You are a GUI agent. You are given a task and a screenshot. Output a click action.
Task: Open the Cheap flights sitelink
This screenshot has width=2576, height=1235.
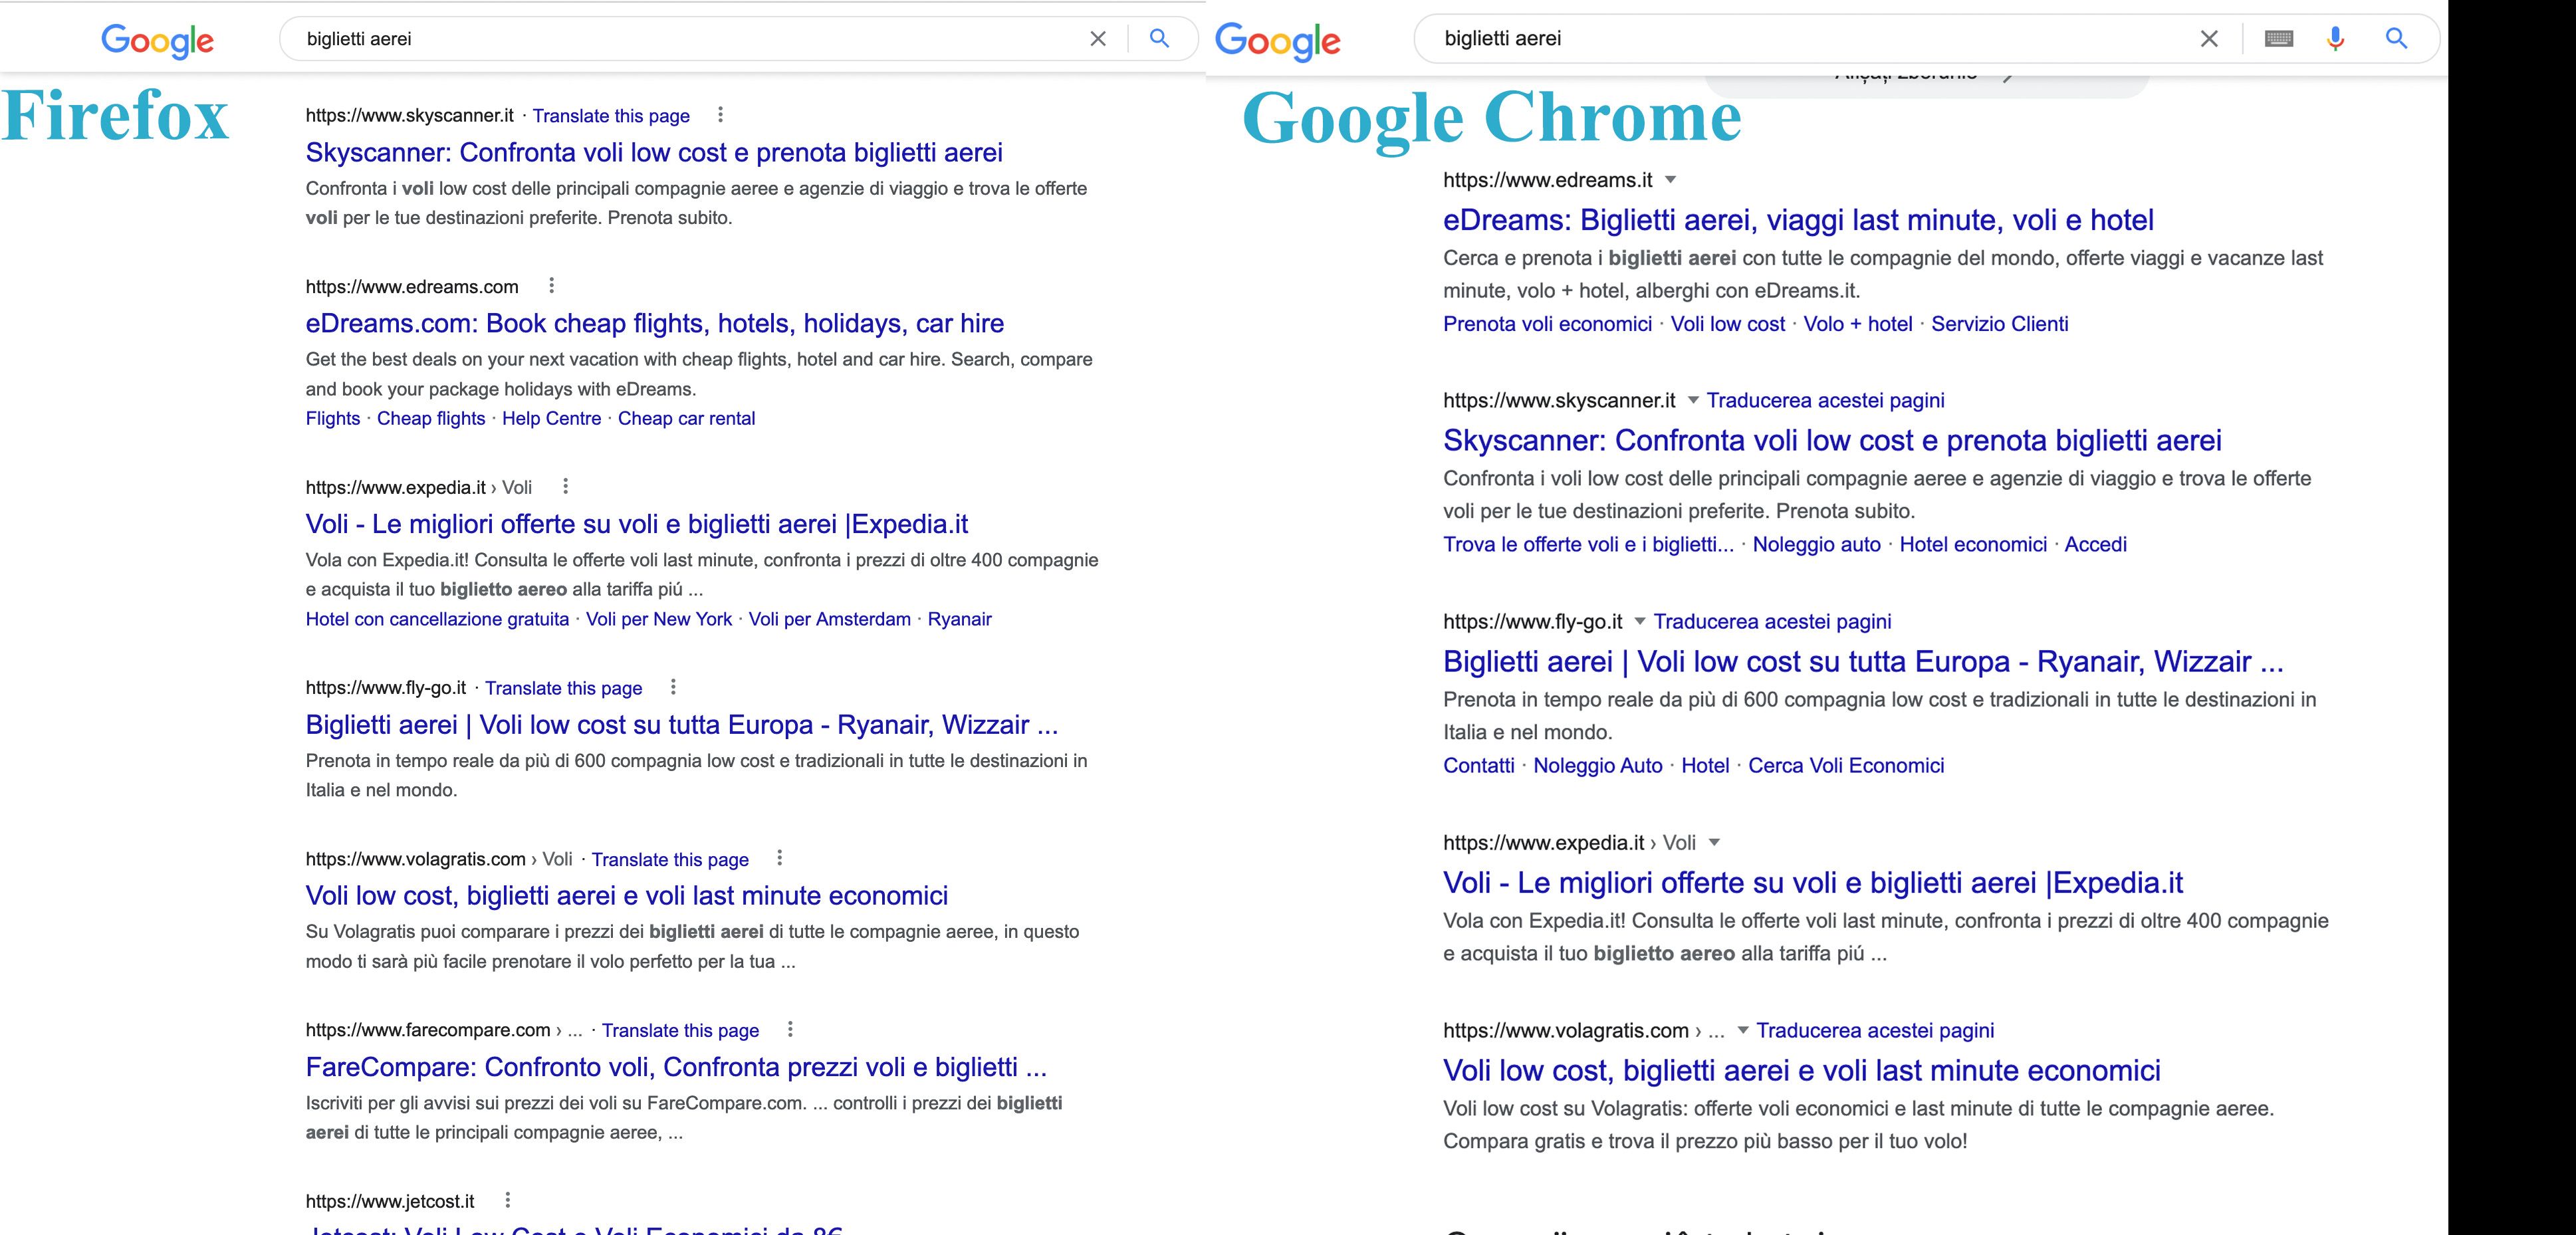click(x=431, y=418)
